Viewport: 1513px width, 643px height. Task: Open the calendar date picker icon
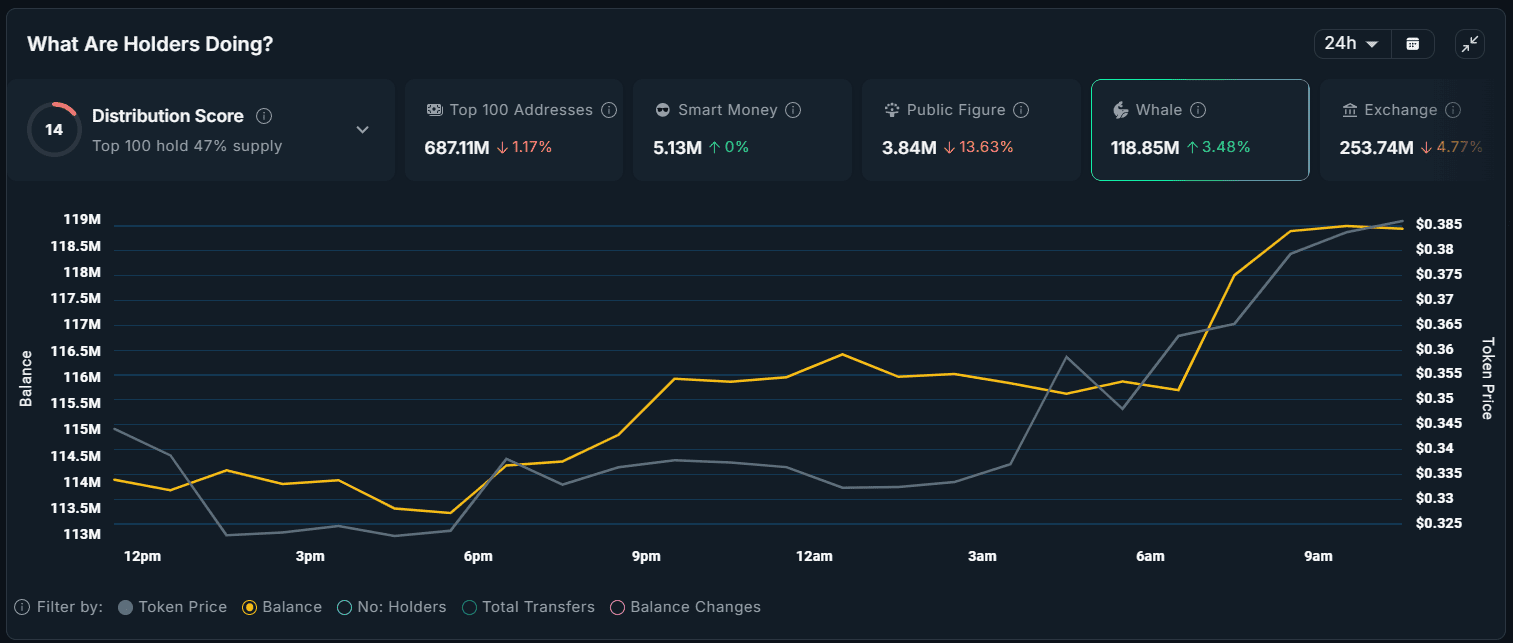click(1413, 43)
